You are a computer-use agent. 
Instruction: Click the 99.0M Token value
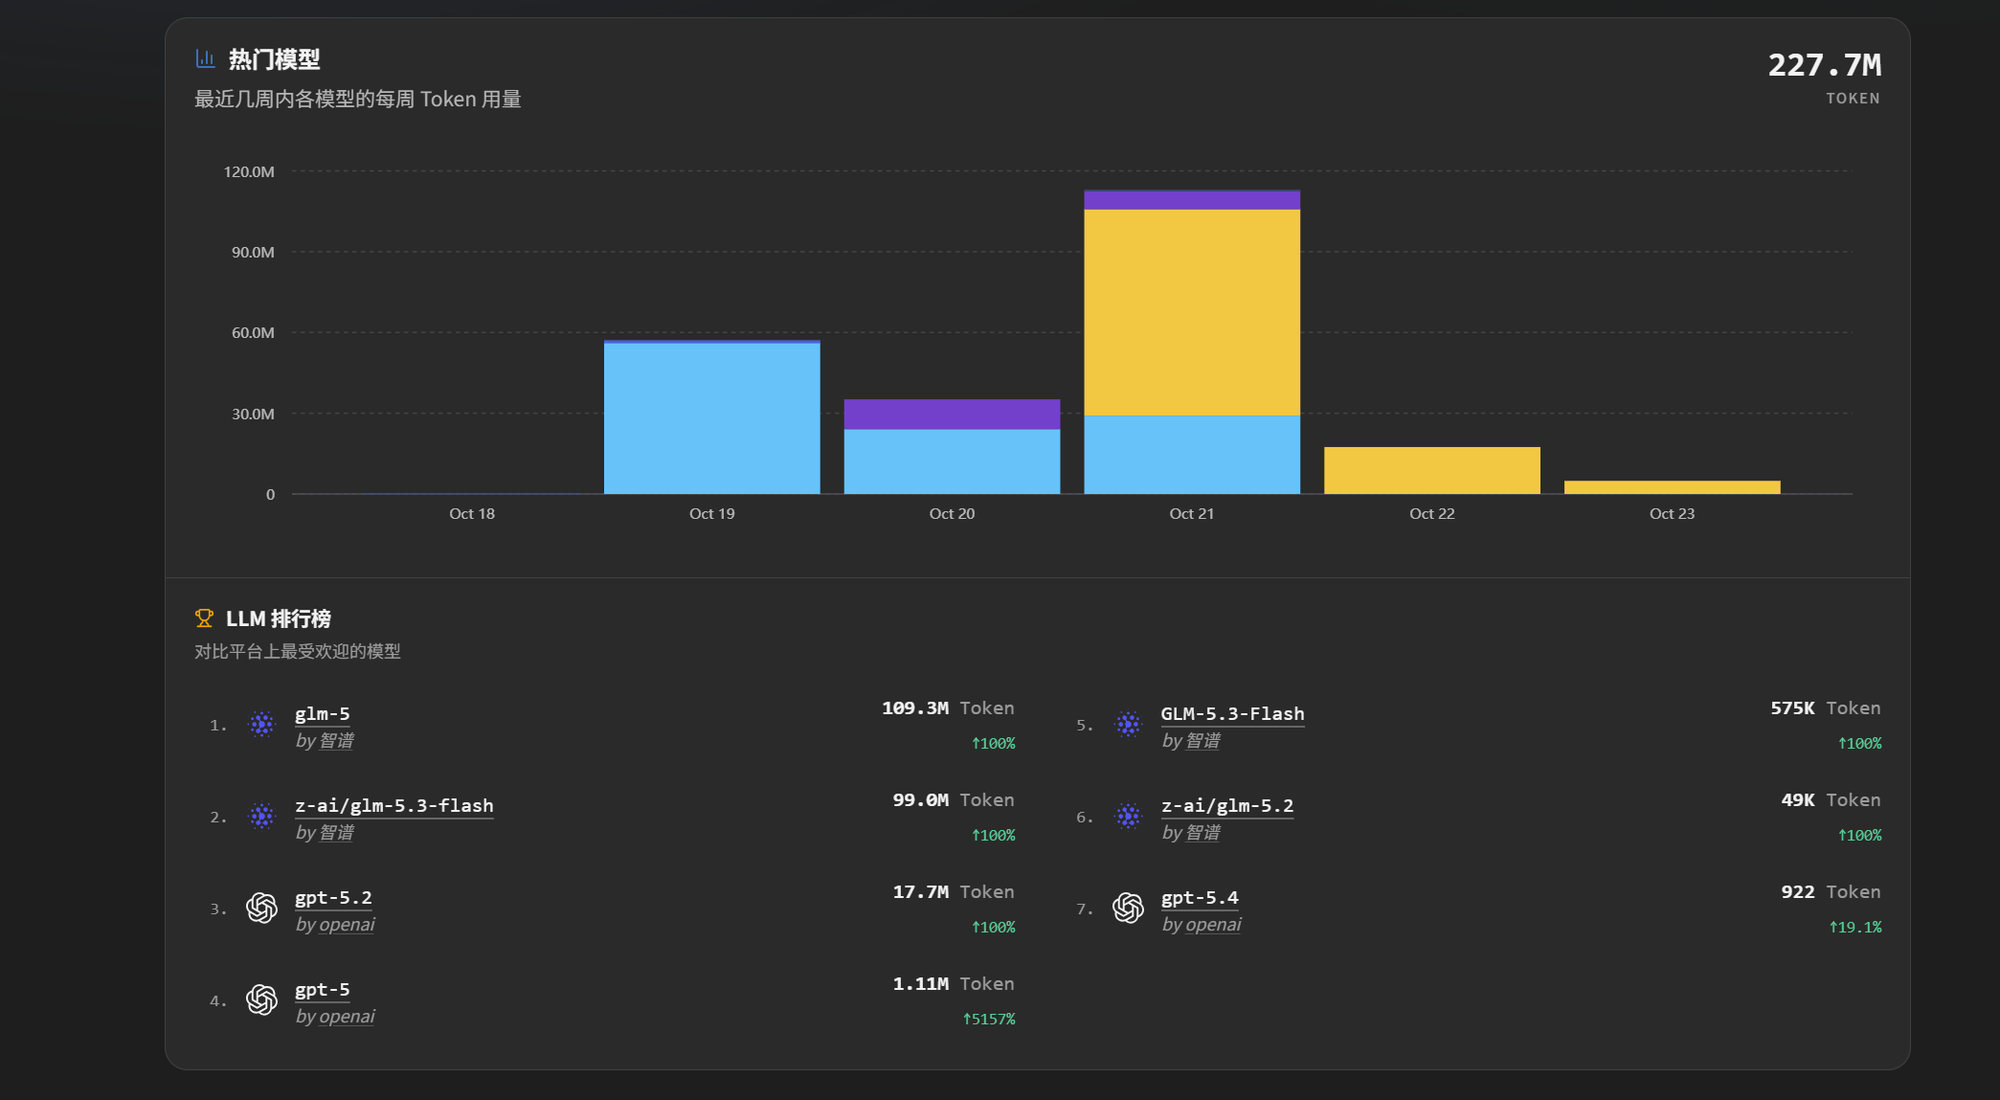953,800
